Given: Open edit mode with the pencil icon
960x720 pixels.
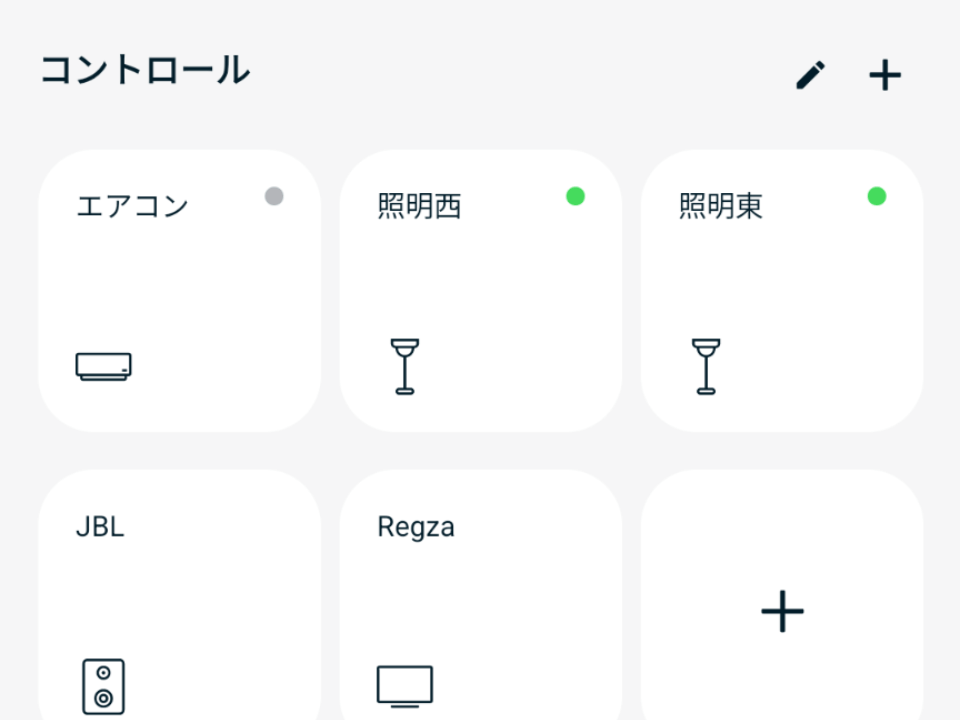Looking at the screenshot, I should (812, 73).
